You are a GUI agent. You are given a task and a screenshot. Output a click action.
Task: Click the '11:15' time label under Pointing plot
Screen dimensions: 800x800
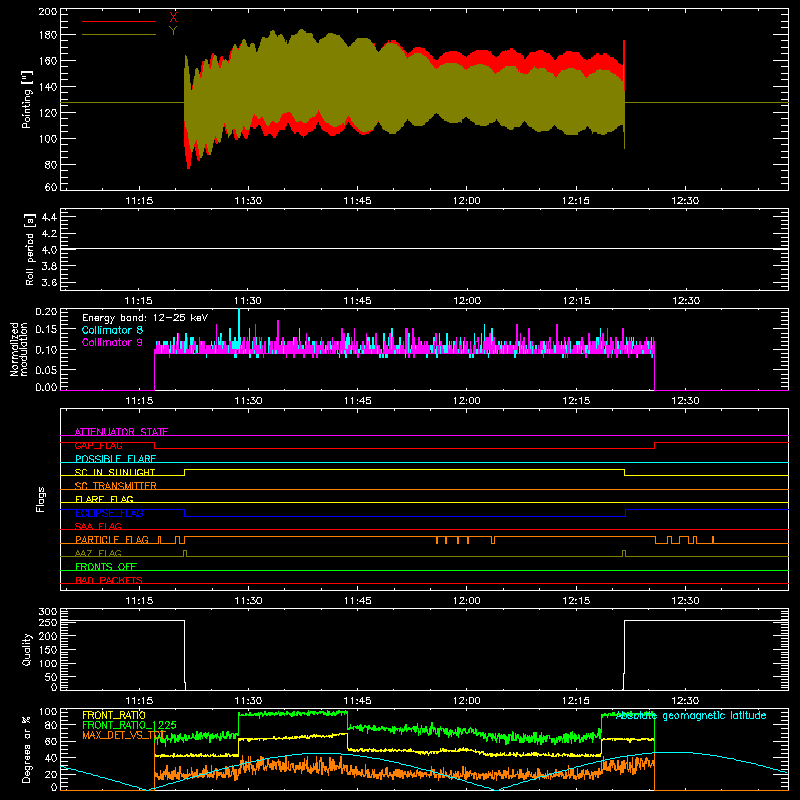coord(139,201)
